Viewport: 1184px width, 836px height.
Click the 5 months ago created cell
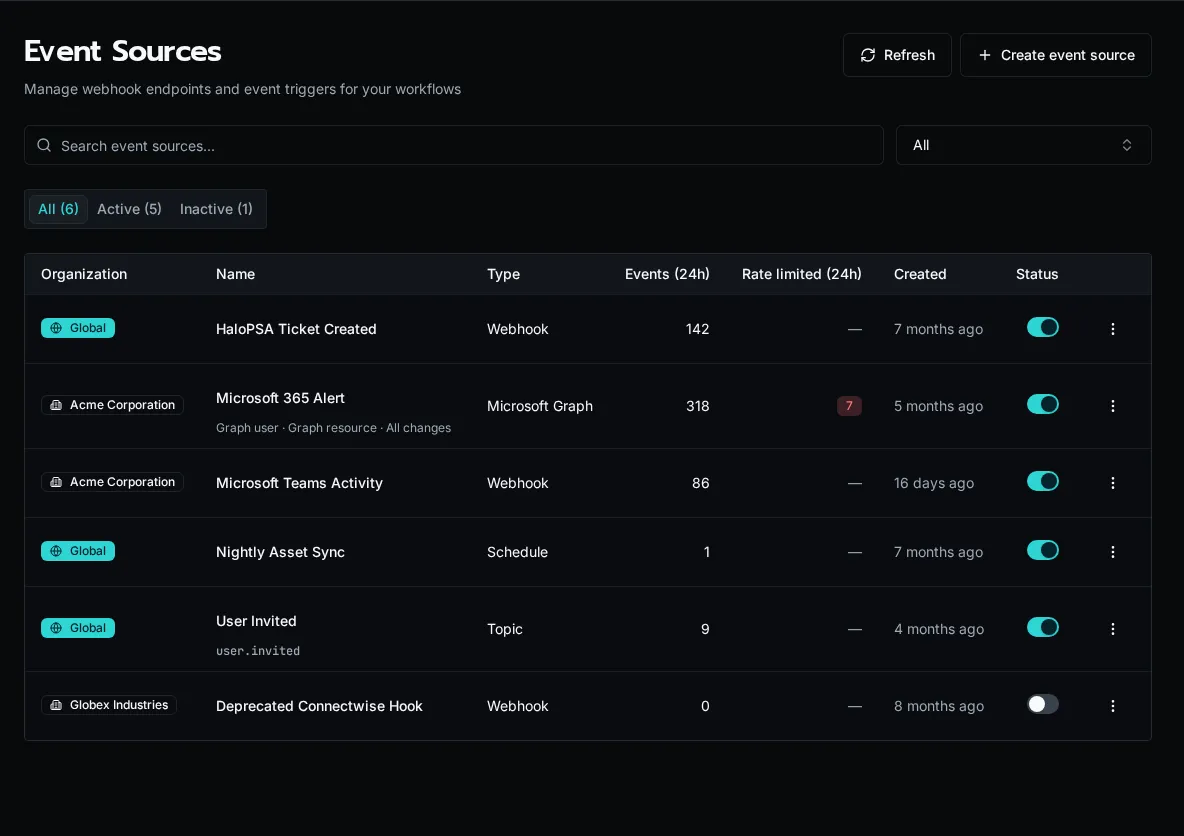click(x=938, y=406)
